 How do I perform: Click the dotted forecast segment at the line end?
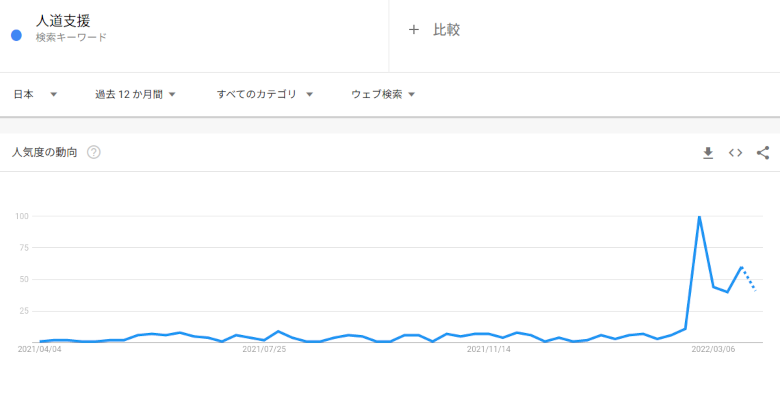point(749,279)
